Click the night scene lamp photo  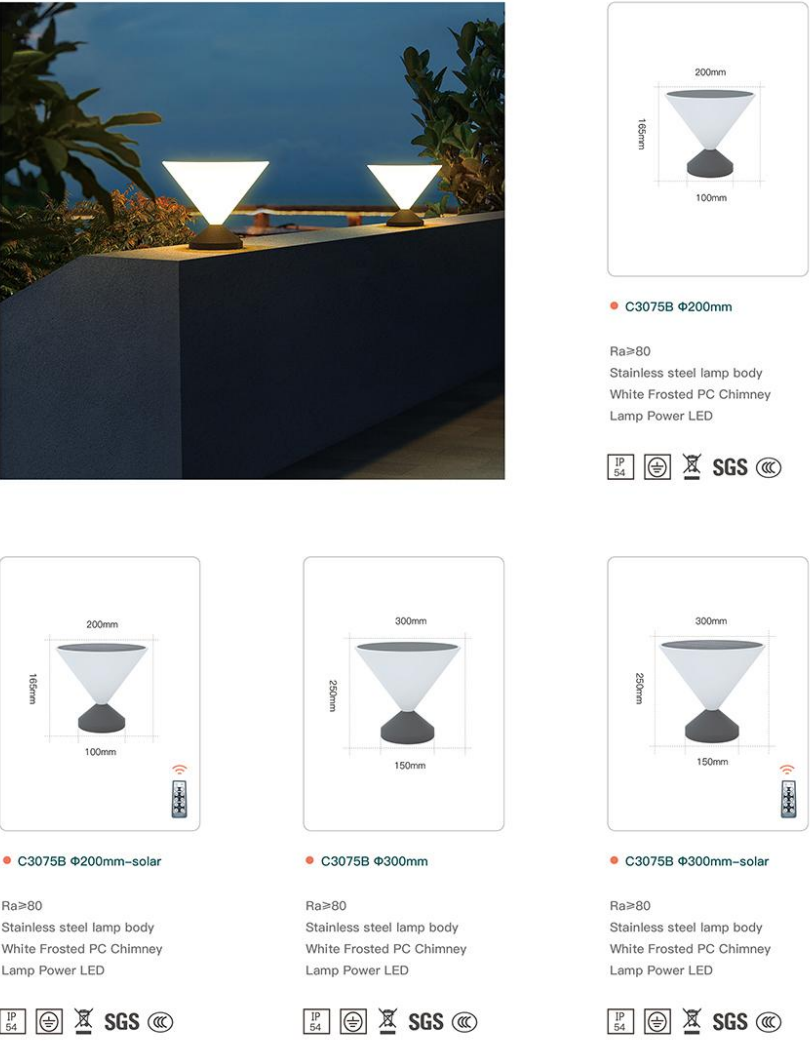pyautogui.click(x=252, y=240)
